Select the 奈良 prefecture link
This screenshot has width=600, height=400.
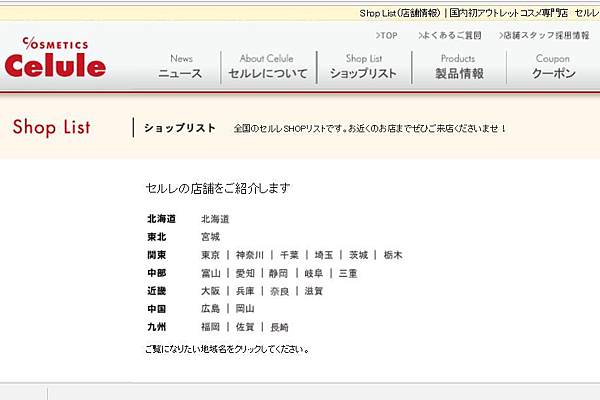[279, 291]
